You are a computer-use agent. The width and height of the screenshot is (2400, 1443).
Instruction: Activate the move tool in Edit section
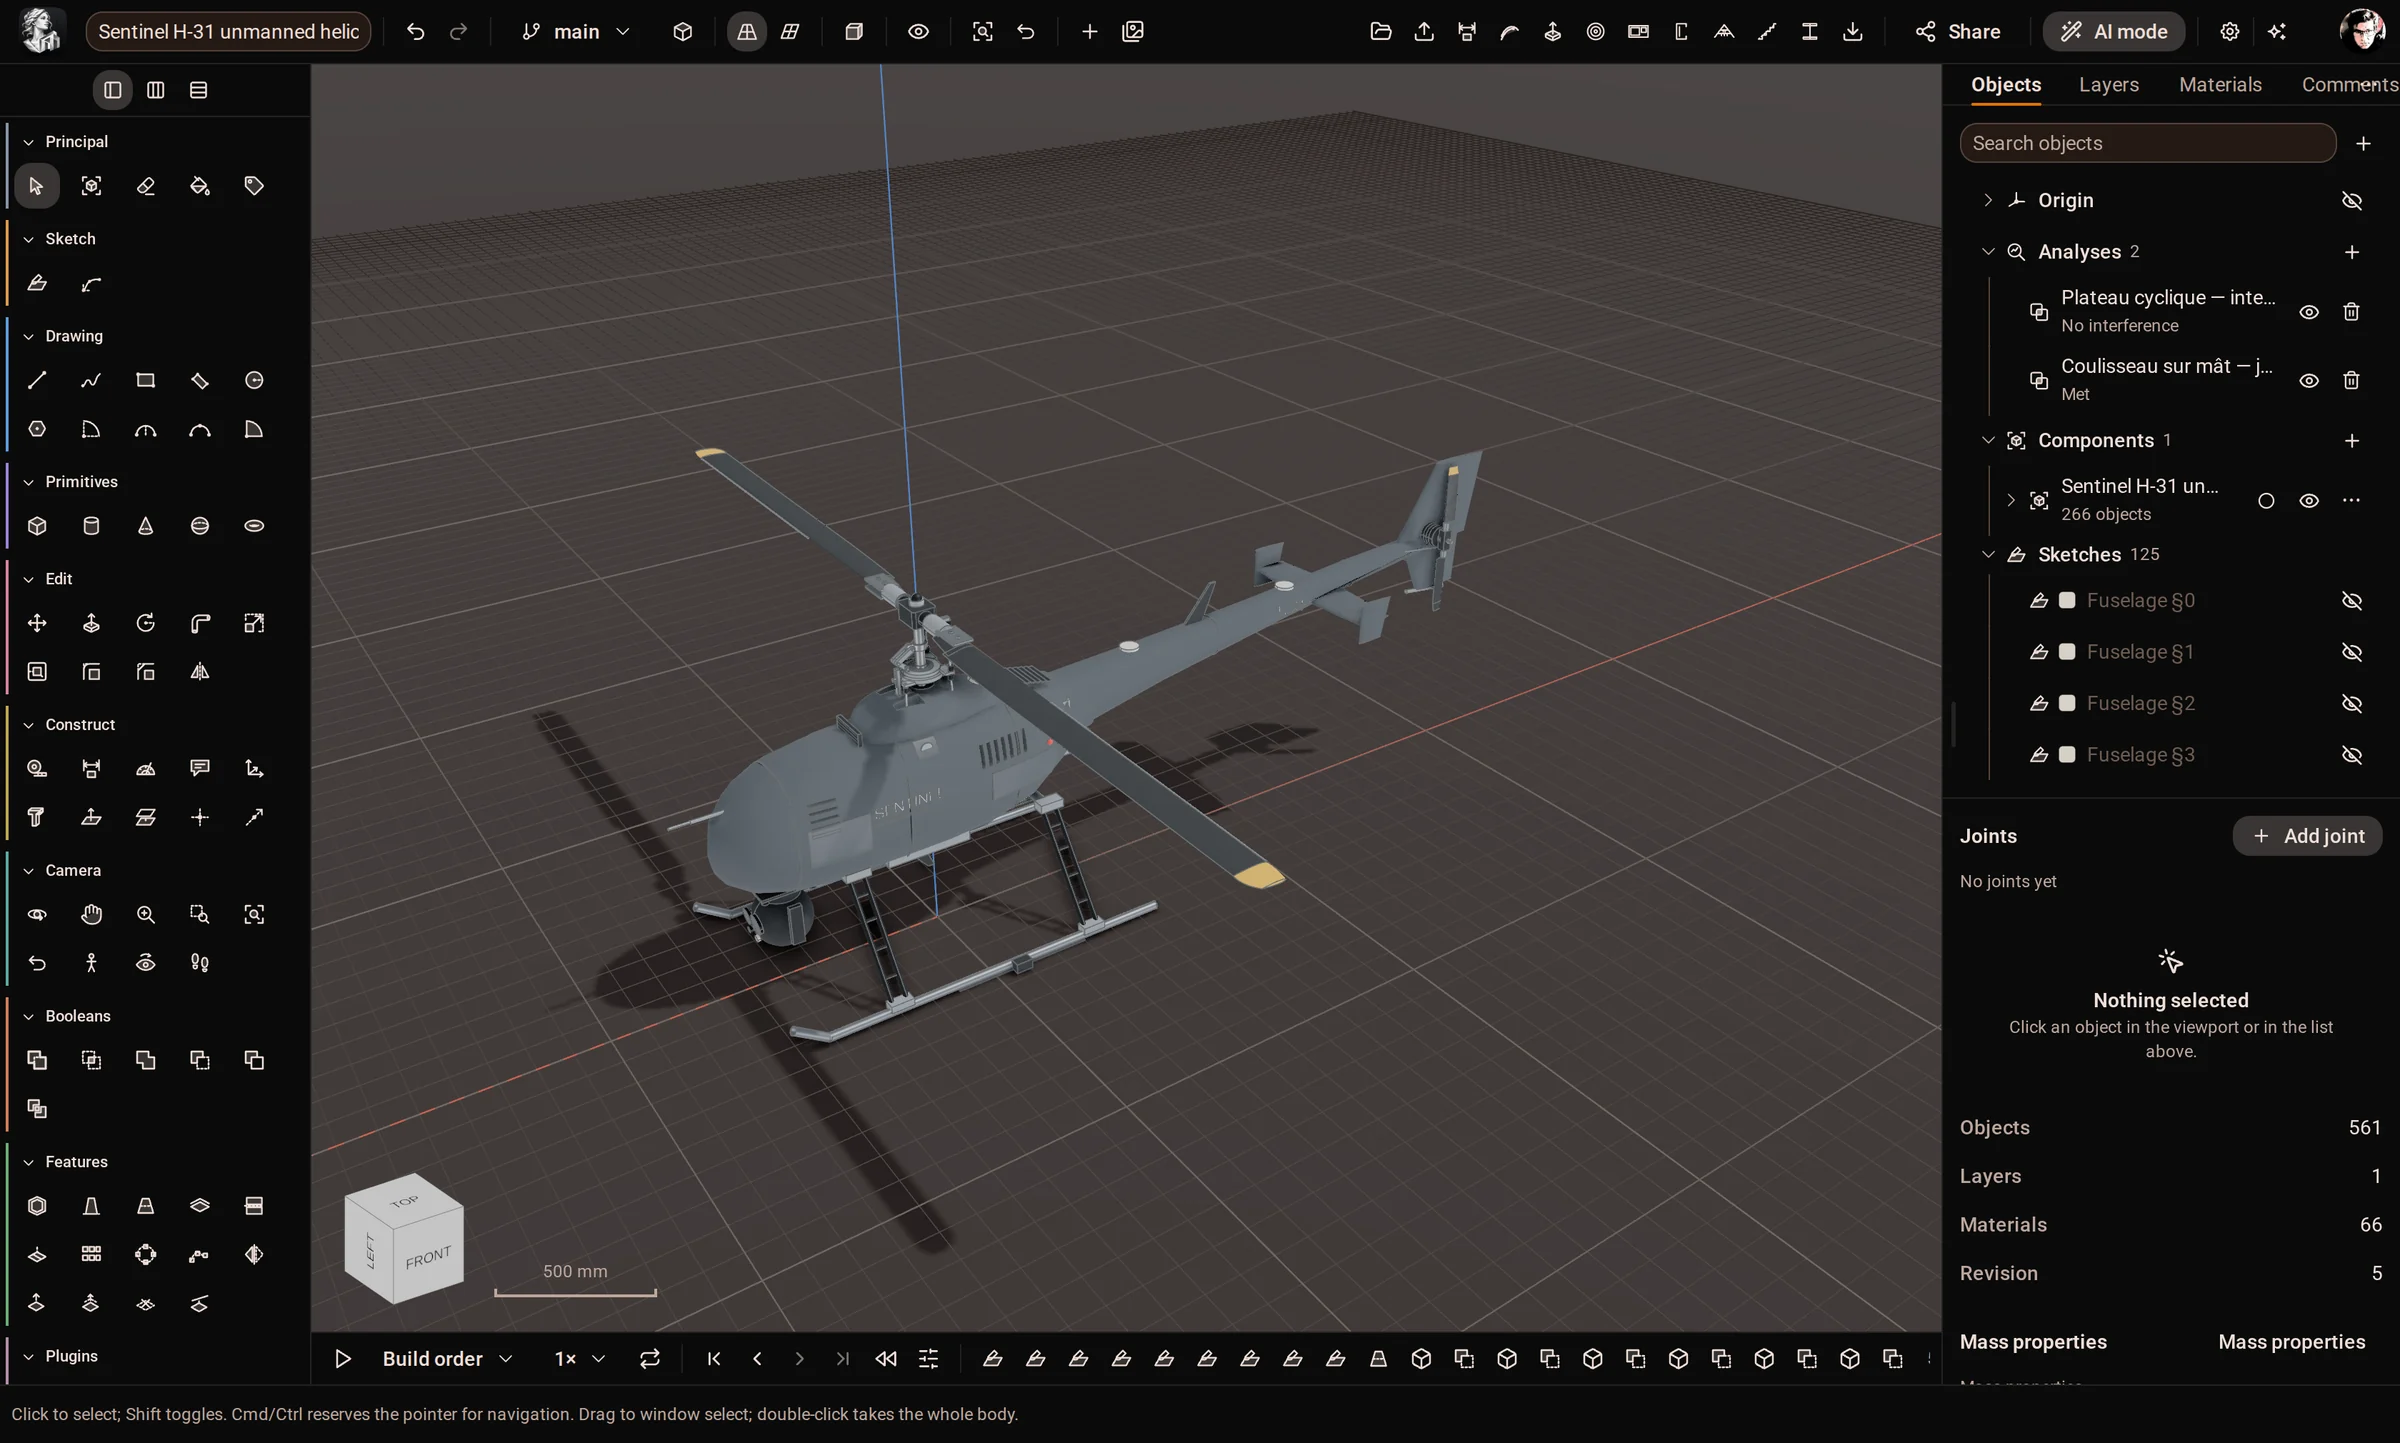[37, 623]
